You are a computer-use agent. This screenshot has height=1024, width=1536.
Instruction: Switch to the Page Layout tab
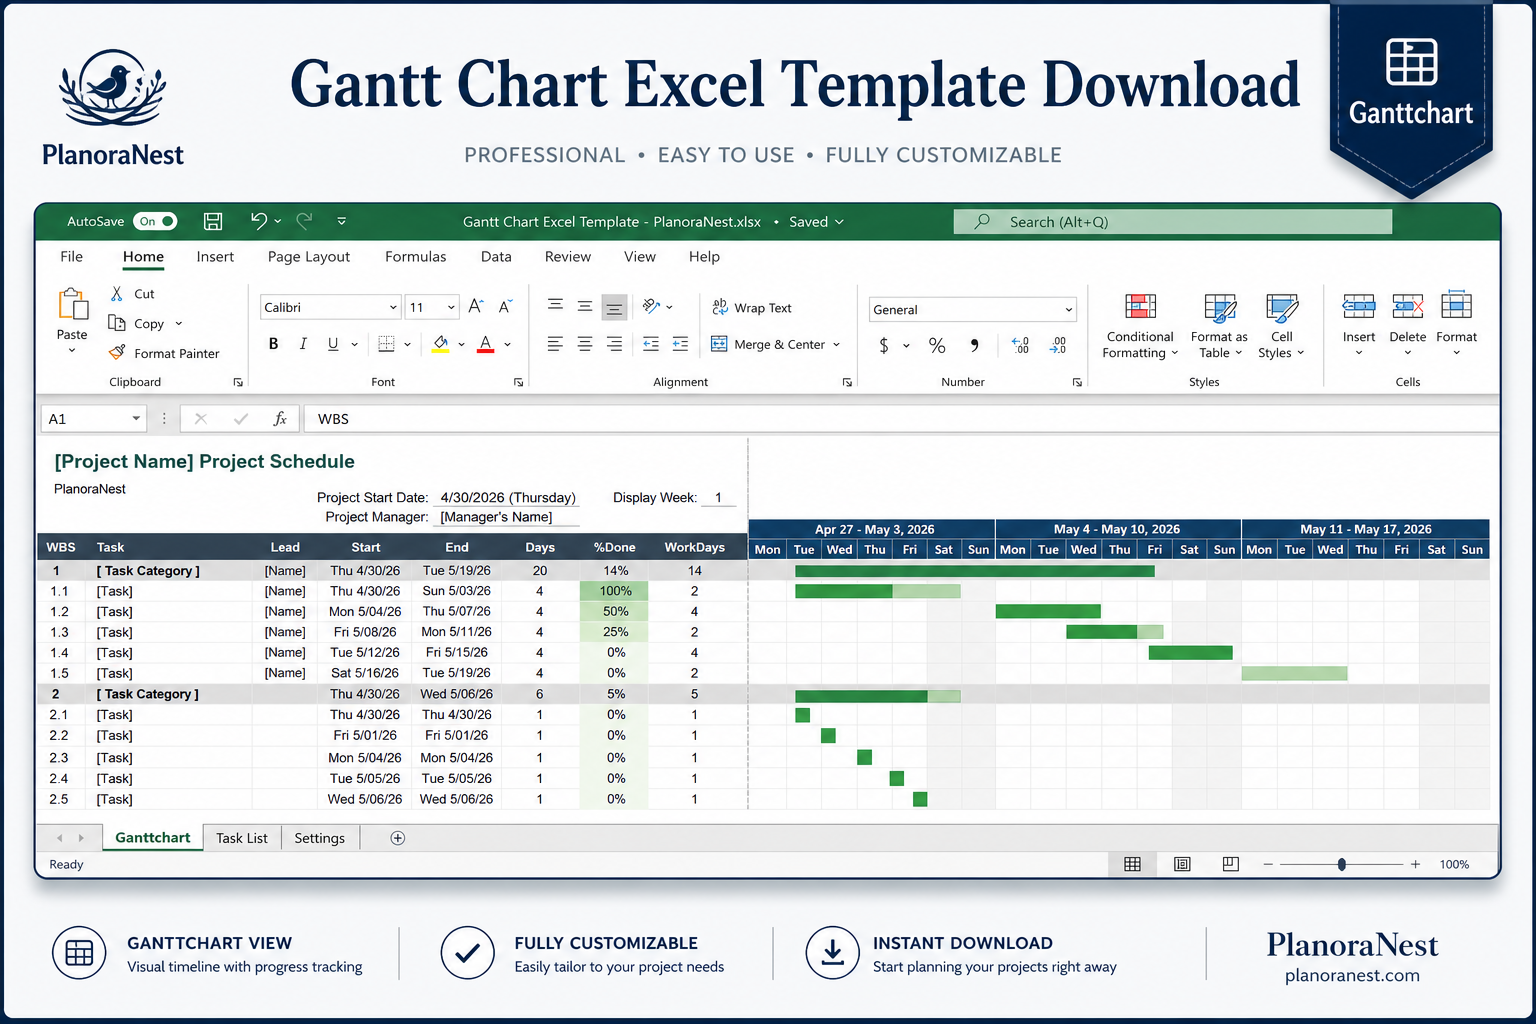click(309, 256)
